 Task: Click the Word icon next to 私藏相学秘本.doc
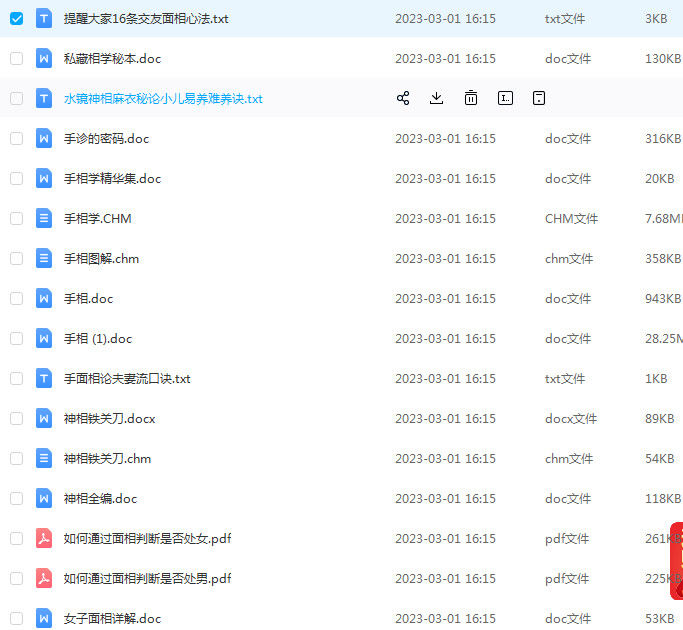[x=44, y=58]
